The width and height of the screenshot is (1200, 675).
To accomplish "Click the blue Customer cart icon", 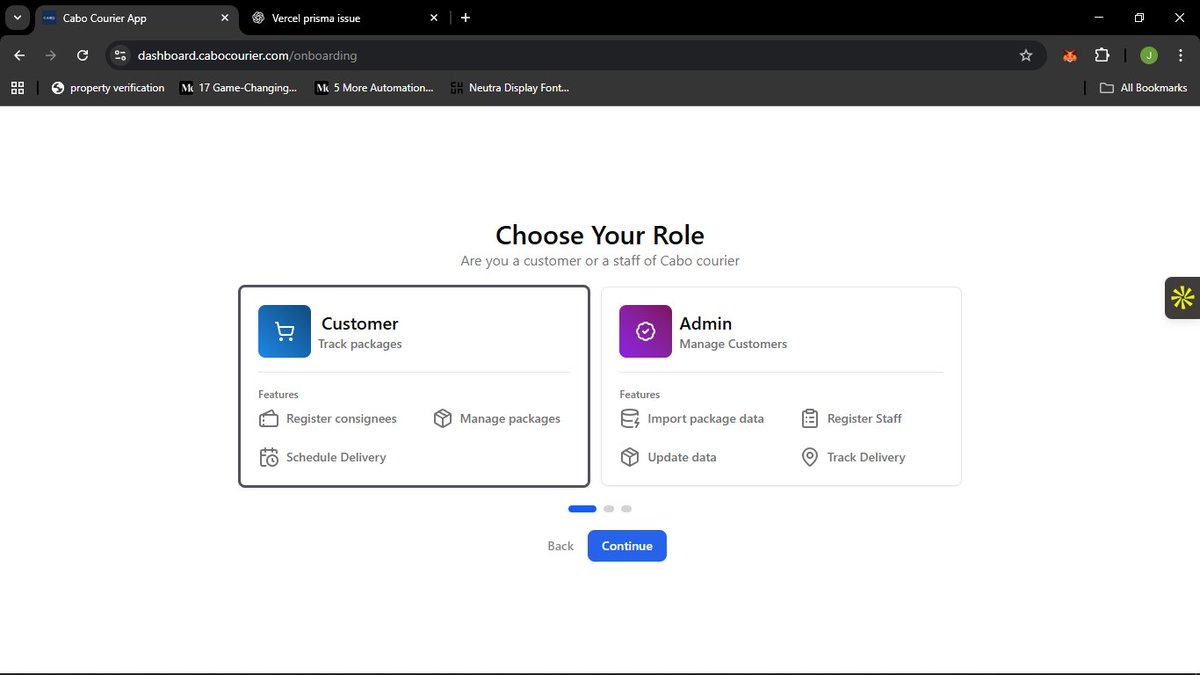I will [284, 331].
